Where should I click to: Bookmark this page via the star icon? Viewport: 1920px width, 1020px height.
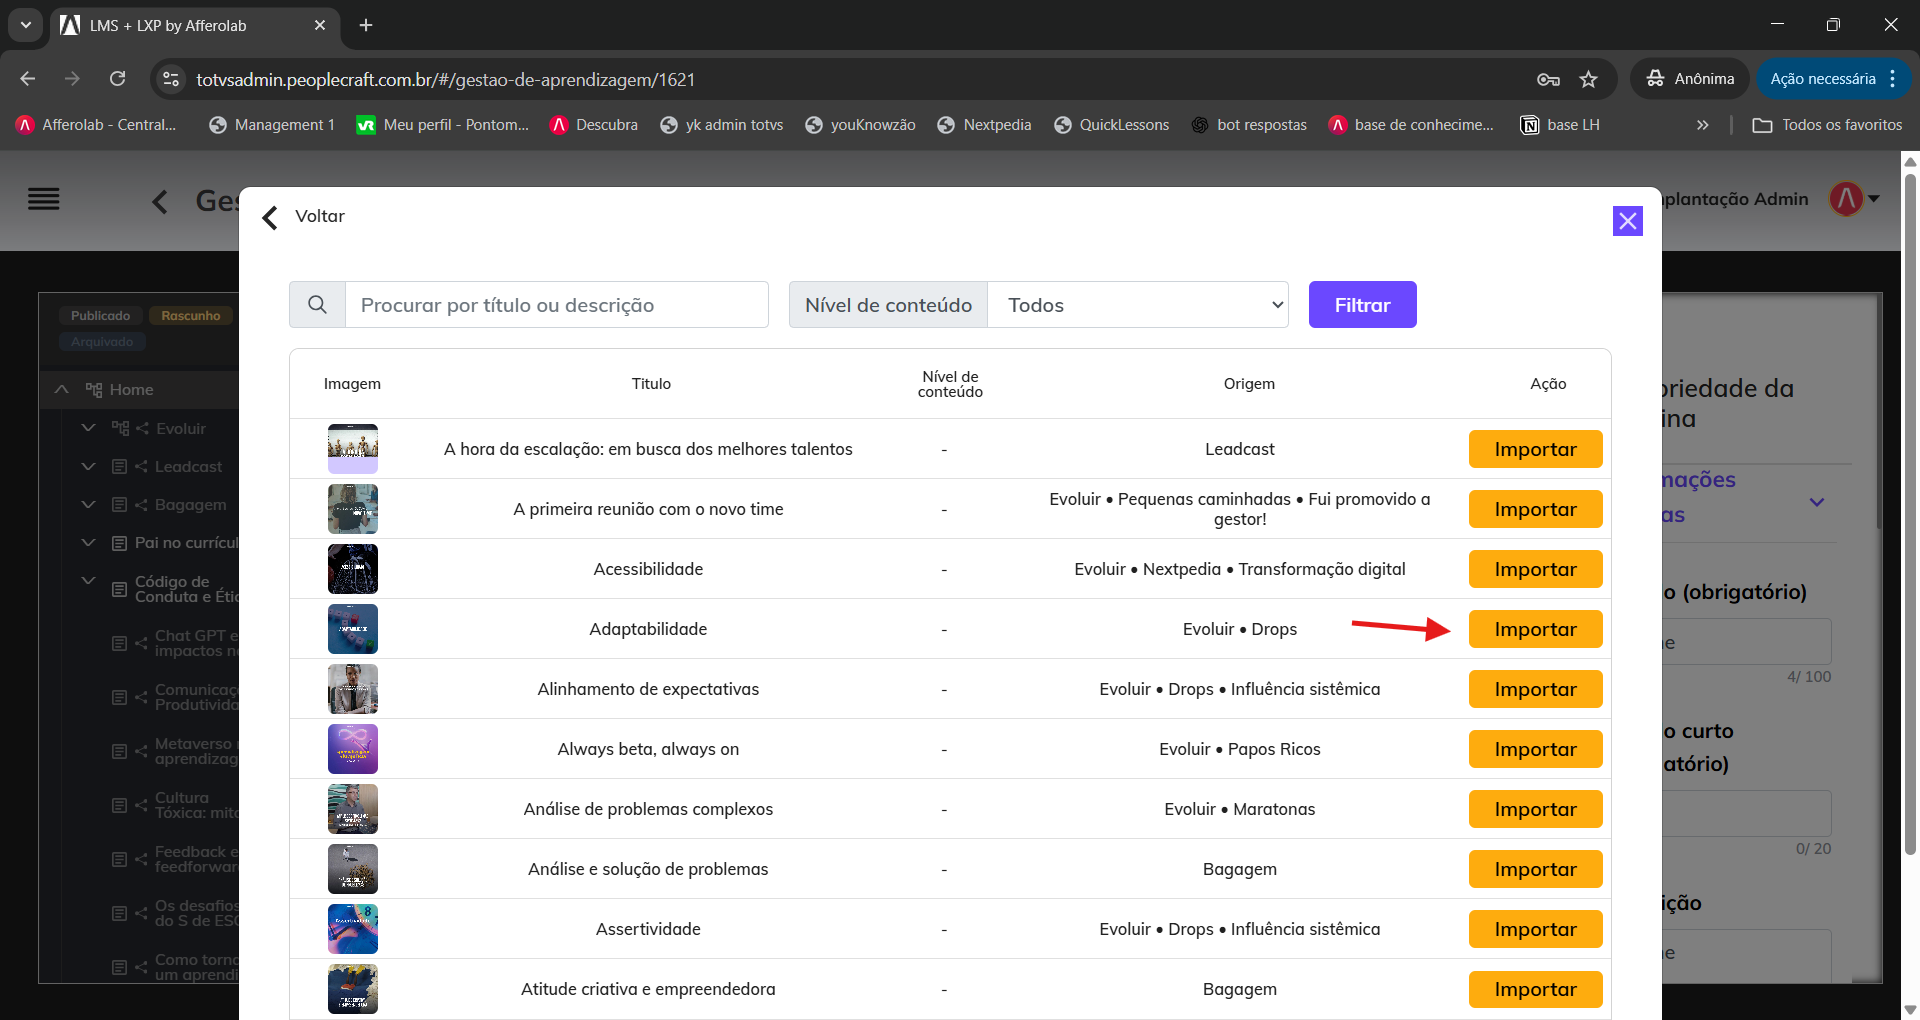point(1588,79)
